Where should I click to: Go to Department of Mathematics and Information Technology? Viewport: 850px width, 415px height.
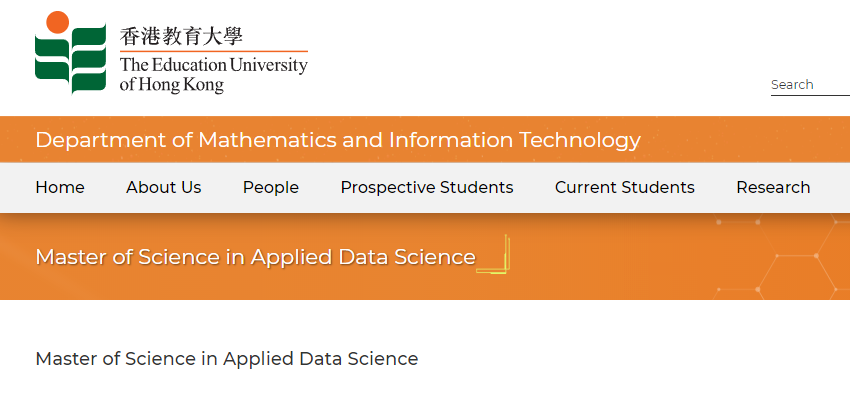pyautogui.click(x=338, y=139)
